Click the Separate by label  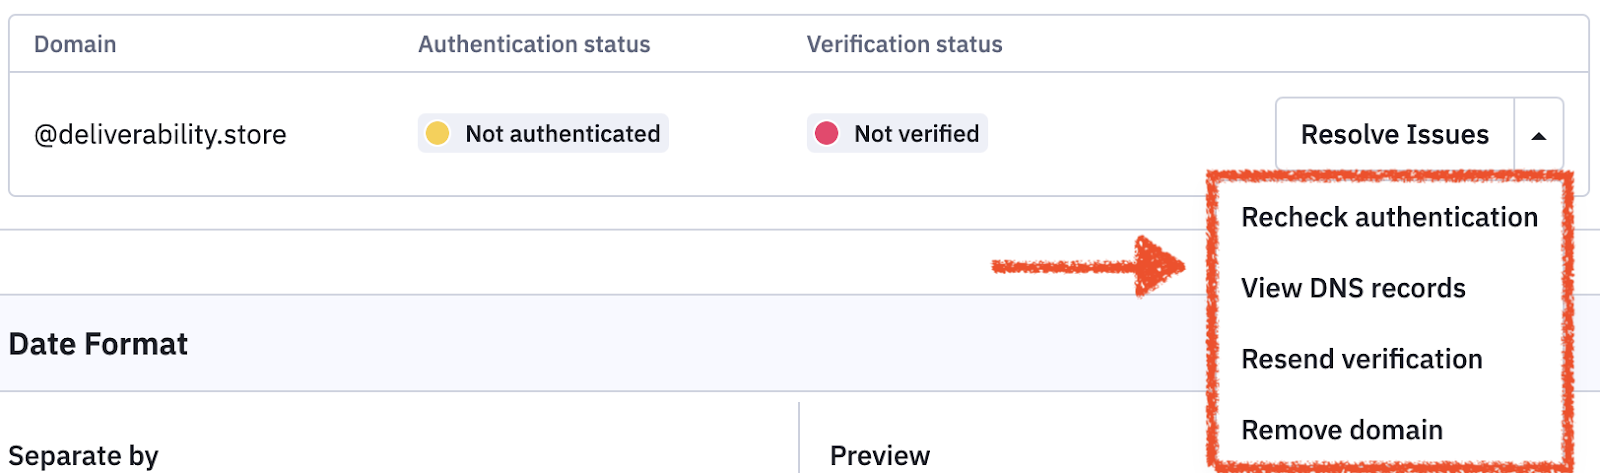pyautogui.click(x=83, y=456)
